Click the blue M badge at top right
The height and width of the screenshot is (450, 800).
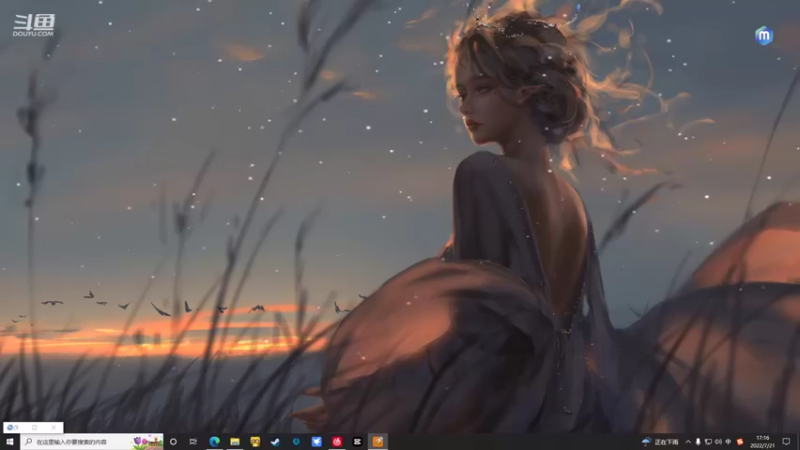764,36
